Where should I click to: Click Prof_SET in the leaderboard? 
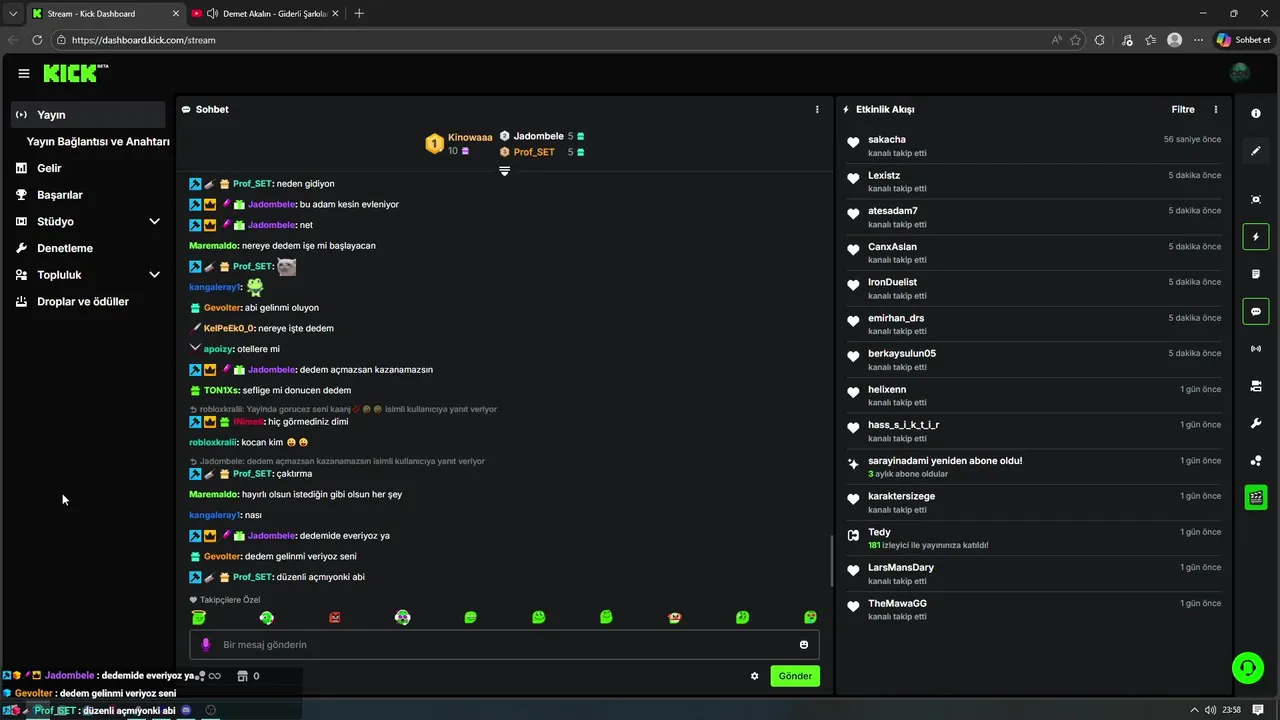tap(534, 152)
